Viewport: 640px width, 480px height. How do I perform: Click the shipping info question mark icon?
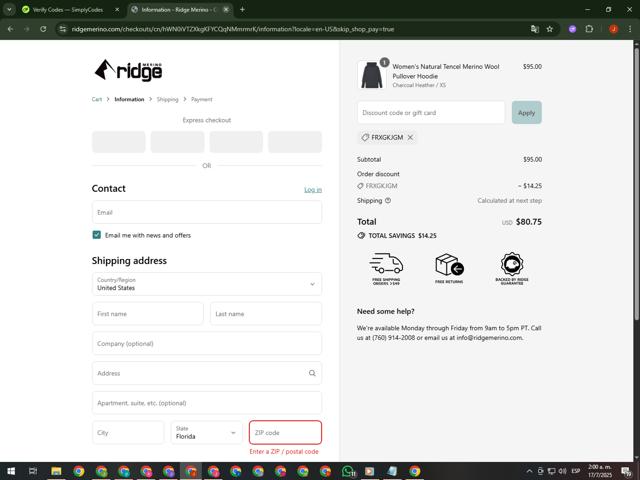388,200
